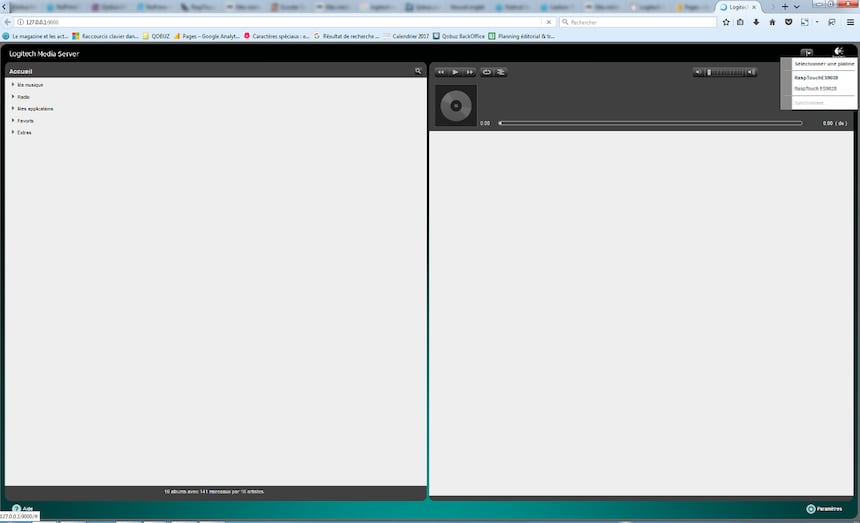This screenshot has height=523, width=860.
Task: Show the list of all tabs
Action: tap(796, 7)
